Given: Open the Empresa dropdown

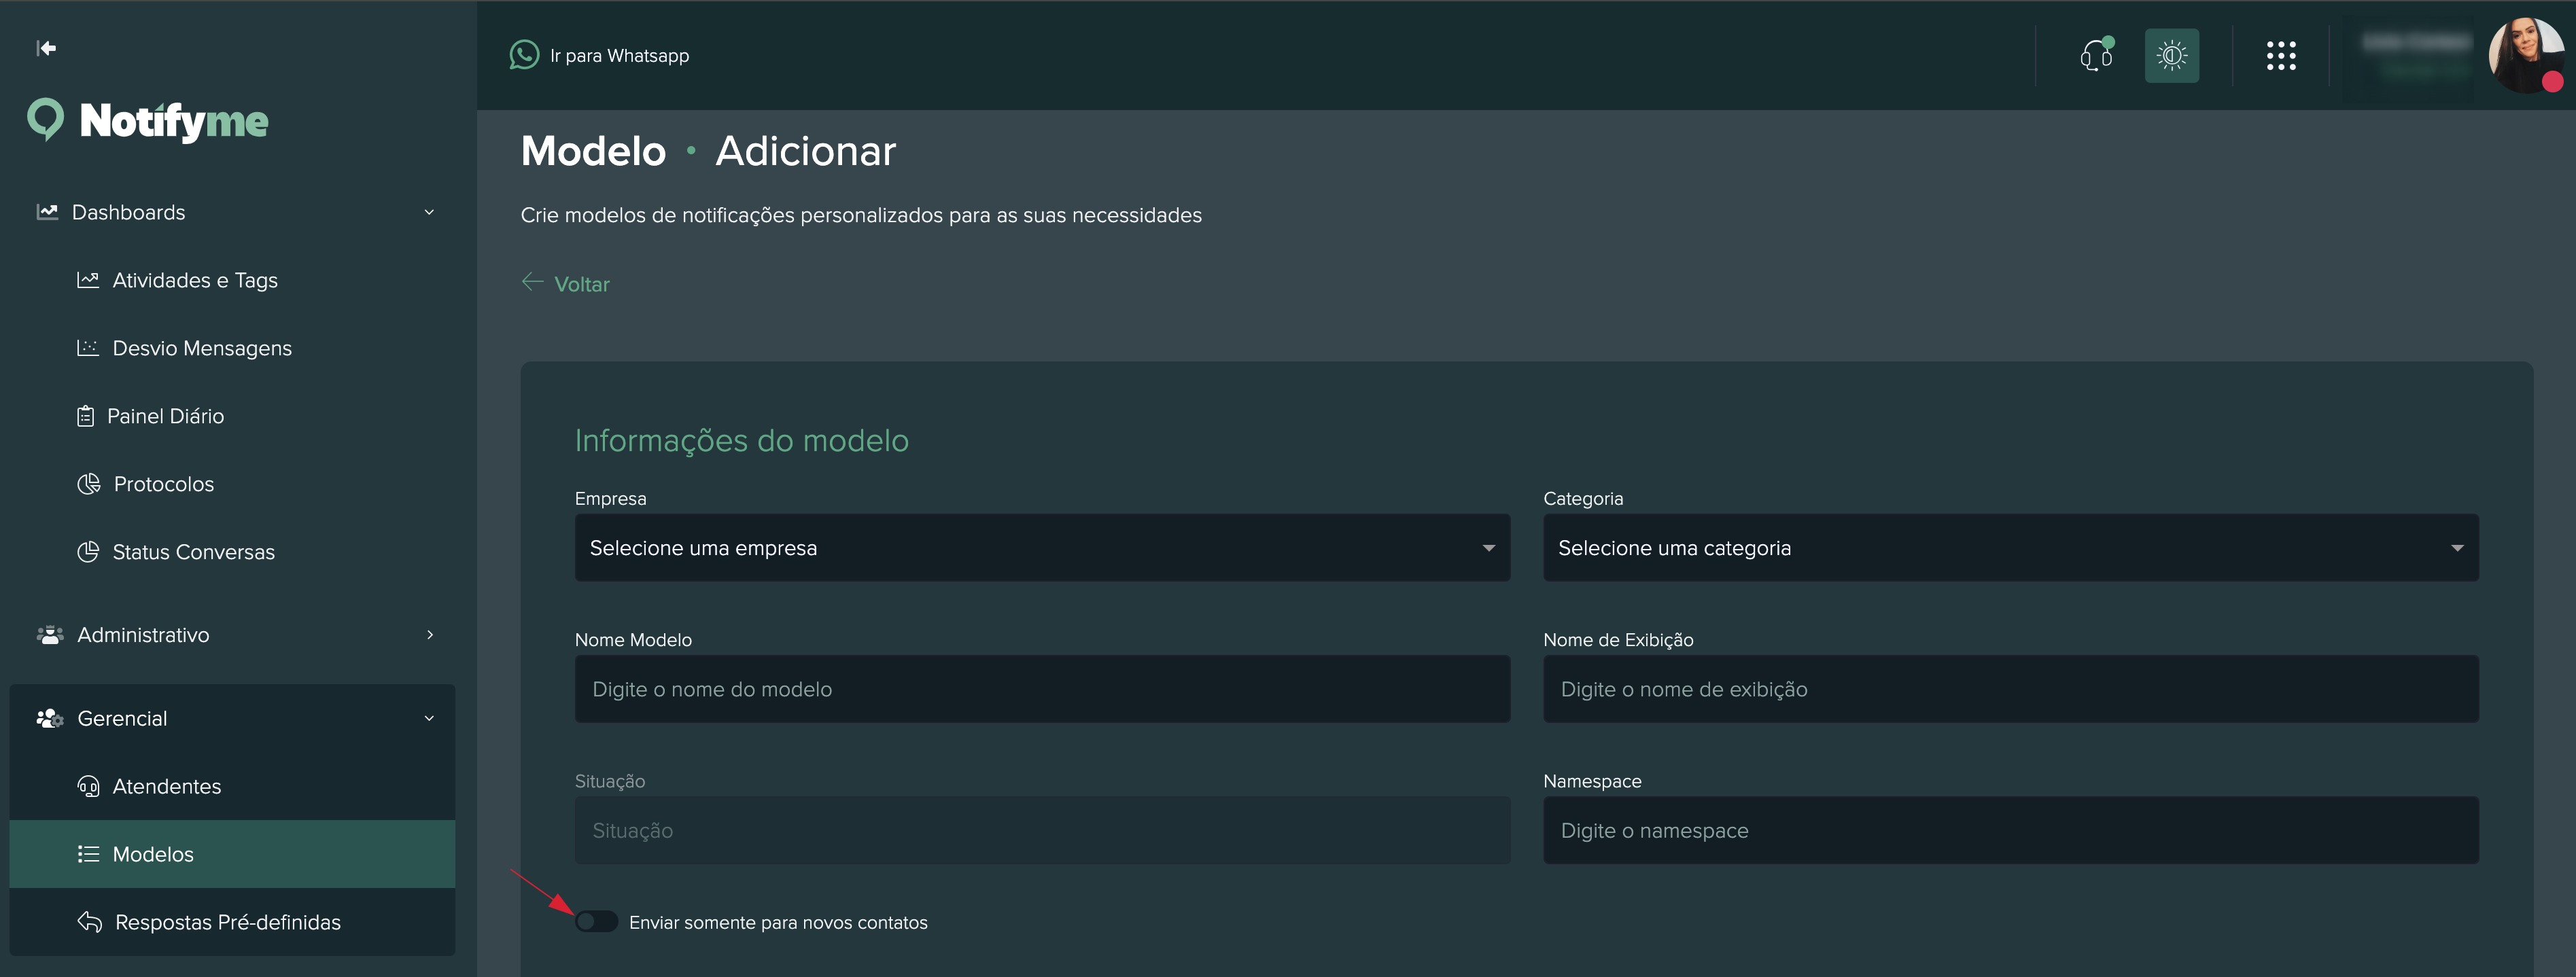Looking at the screenshot, I should point(1041,548).
